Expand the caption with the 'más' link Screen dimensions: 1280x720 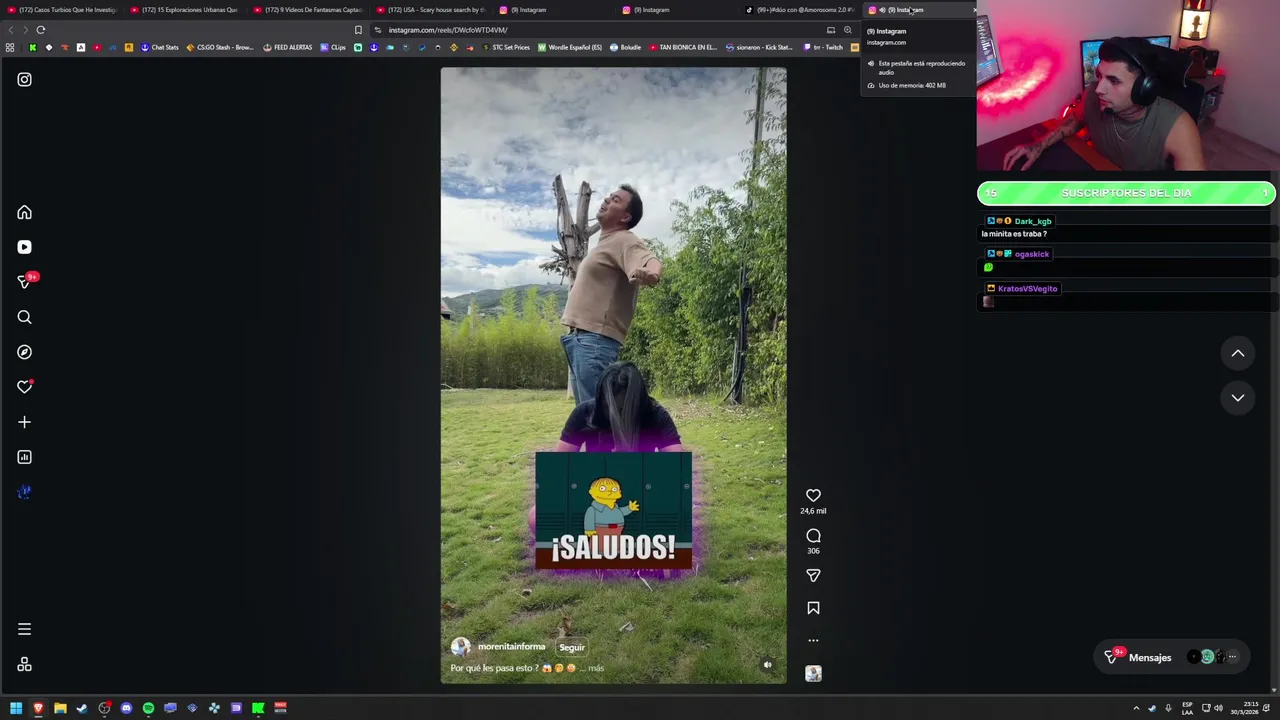[x=596, y=668]
